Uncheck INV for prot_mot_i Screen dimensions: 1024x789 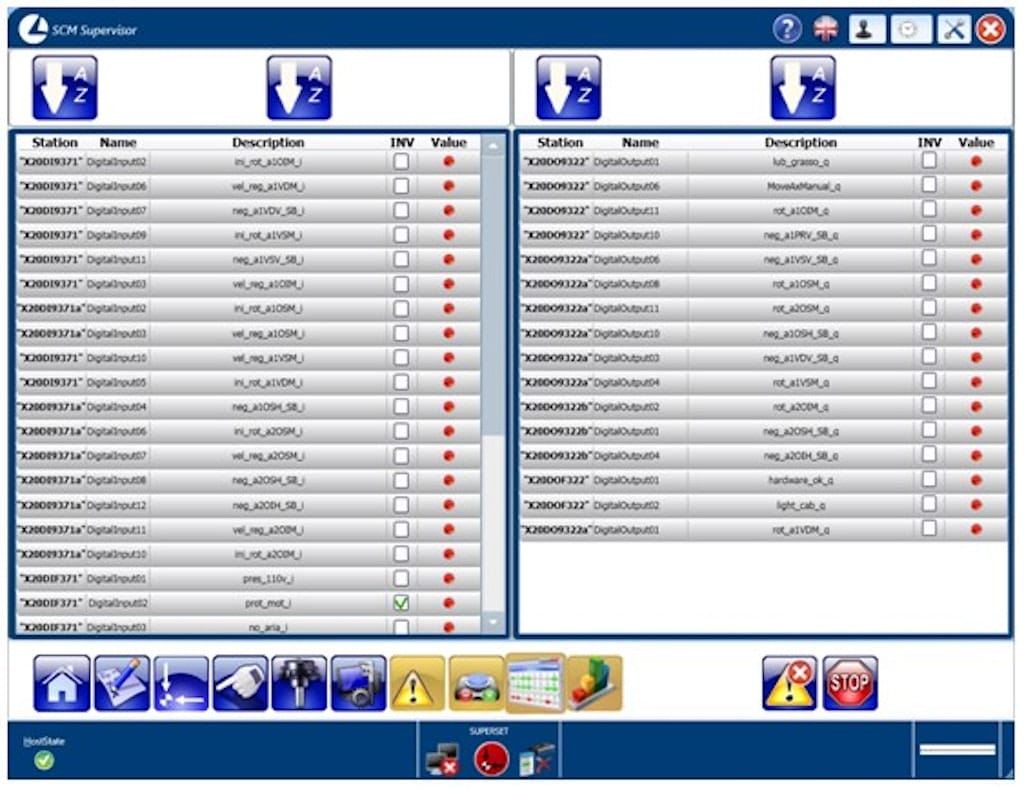401,603
